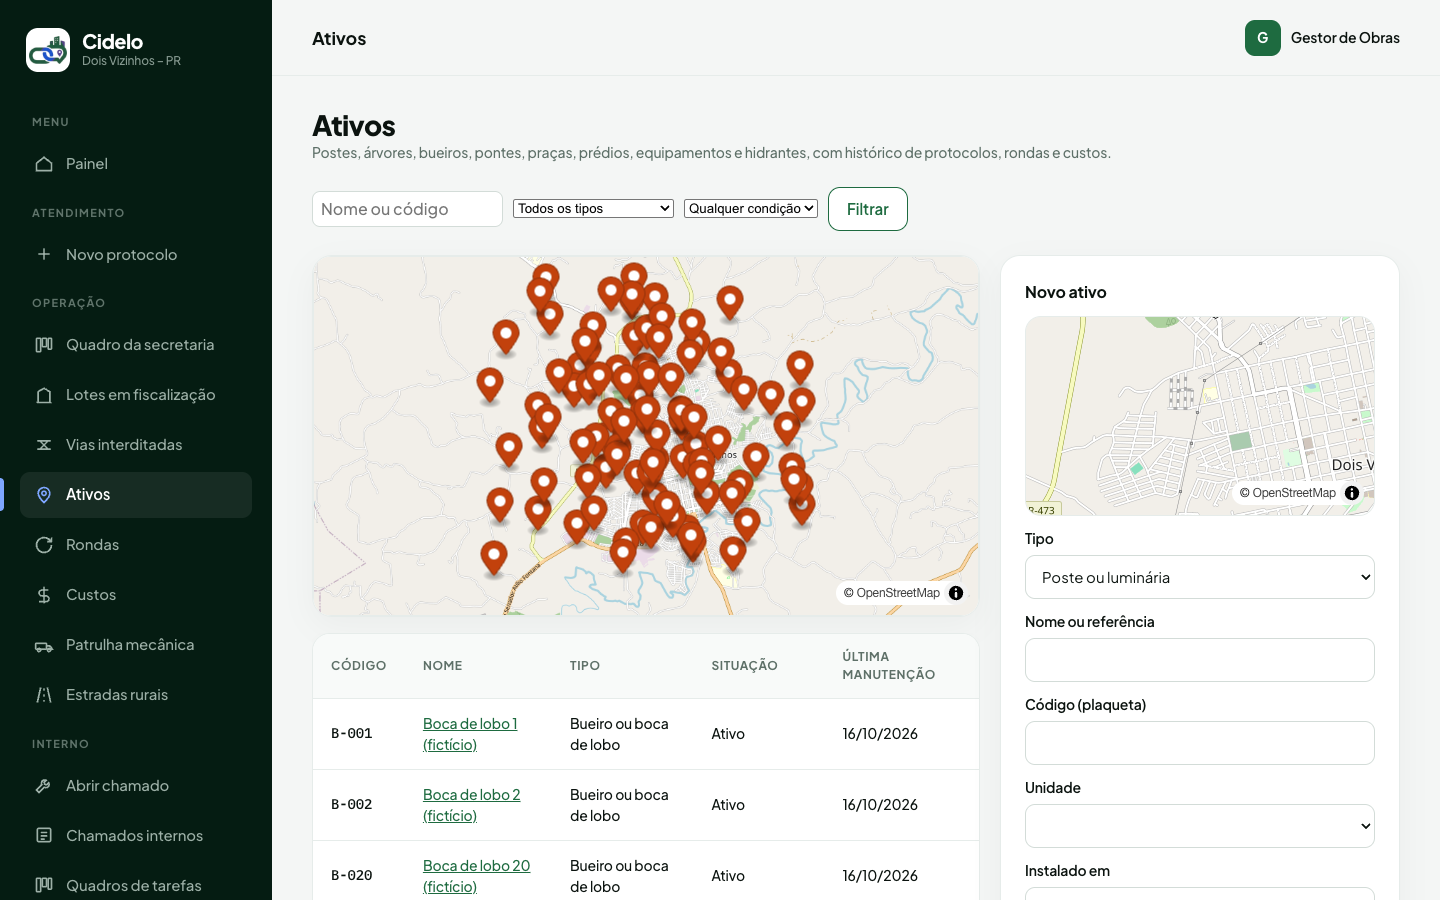Click the Nome ou referência input field
1440x900 pixels.
coord(1200,660)
